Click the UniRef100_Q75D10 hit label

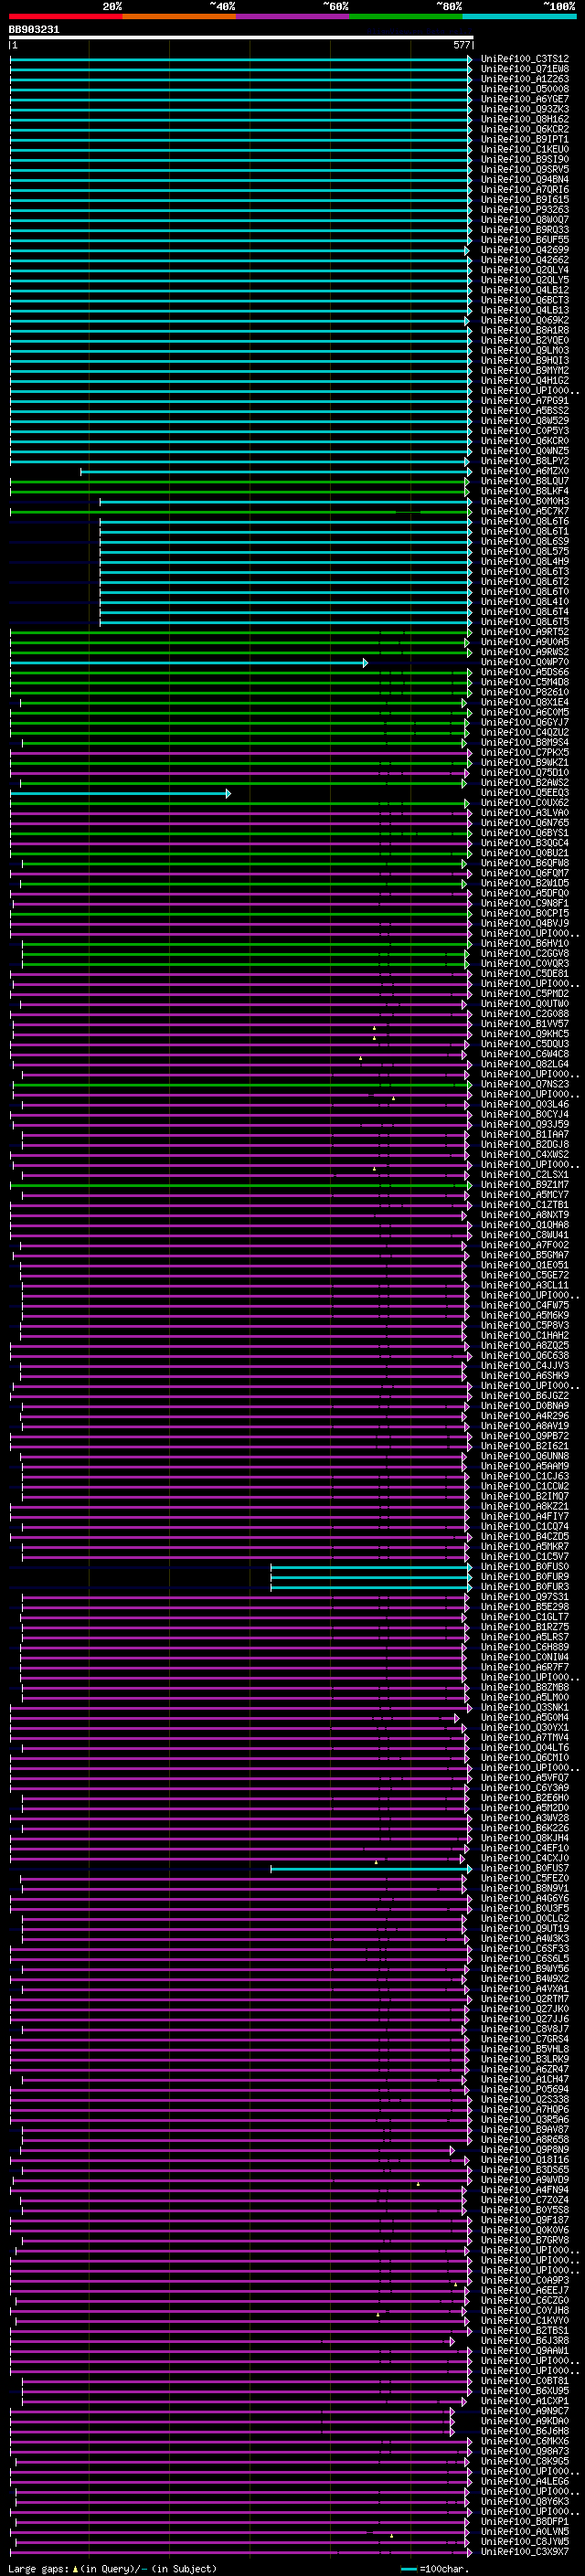point(525,772)
